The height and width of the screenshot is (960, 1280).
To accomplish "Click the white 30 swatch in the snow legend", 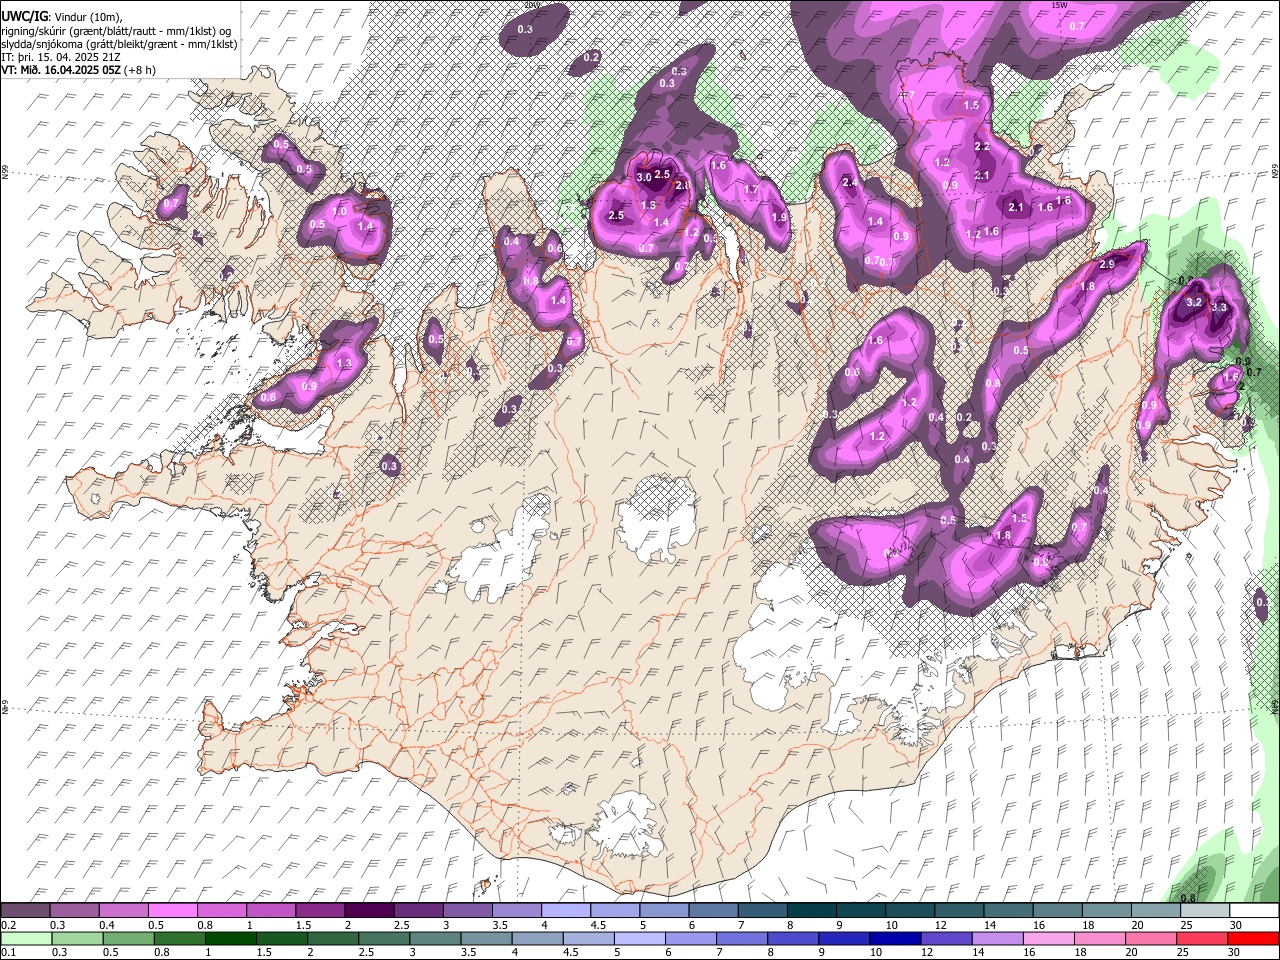I will click(x=1252, y=911).
